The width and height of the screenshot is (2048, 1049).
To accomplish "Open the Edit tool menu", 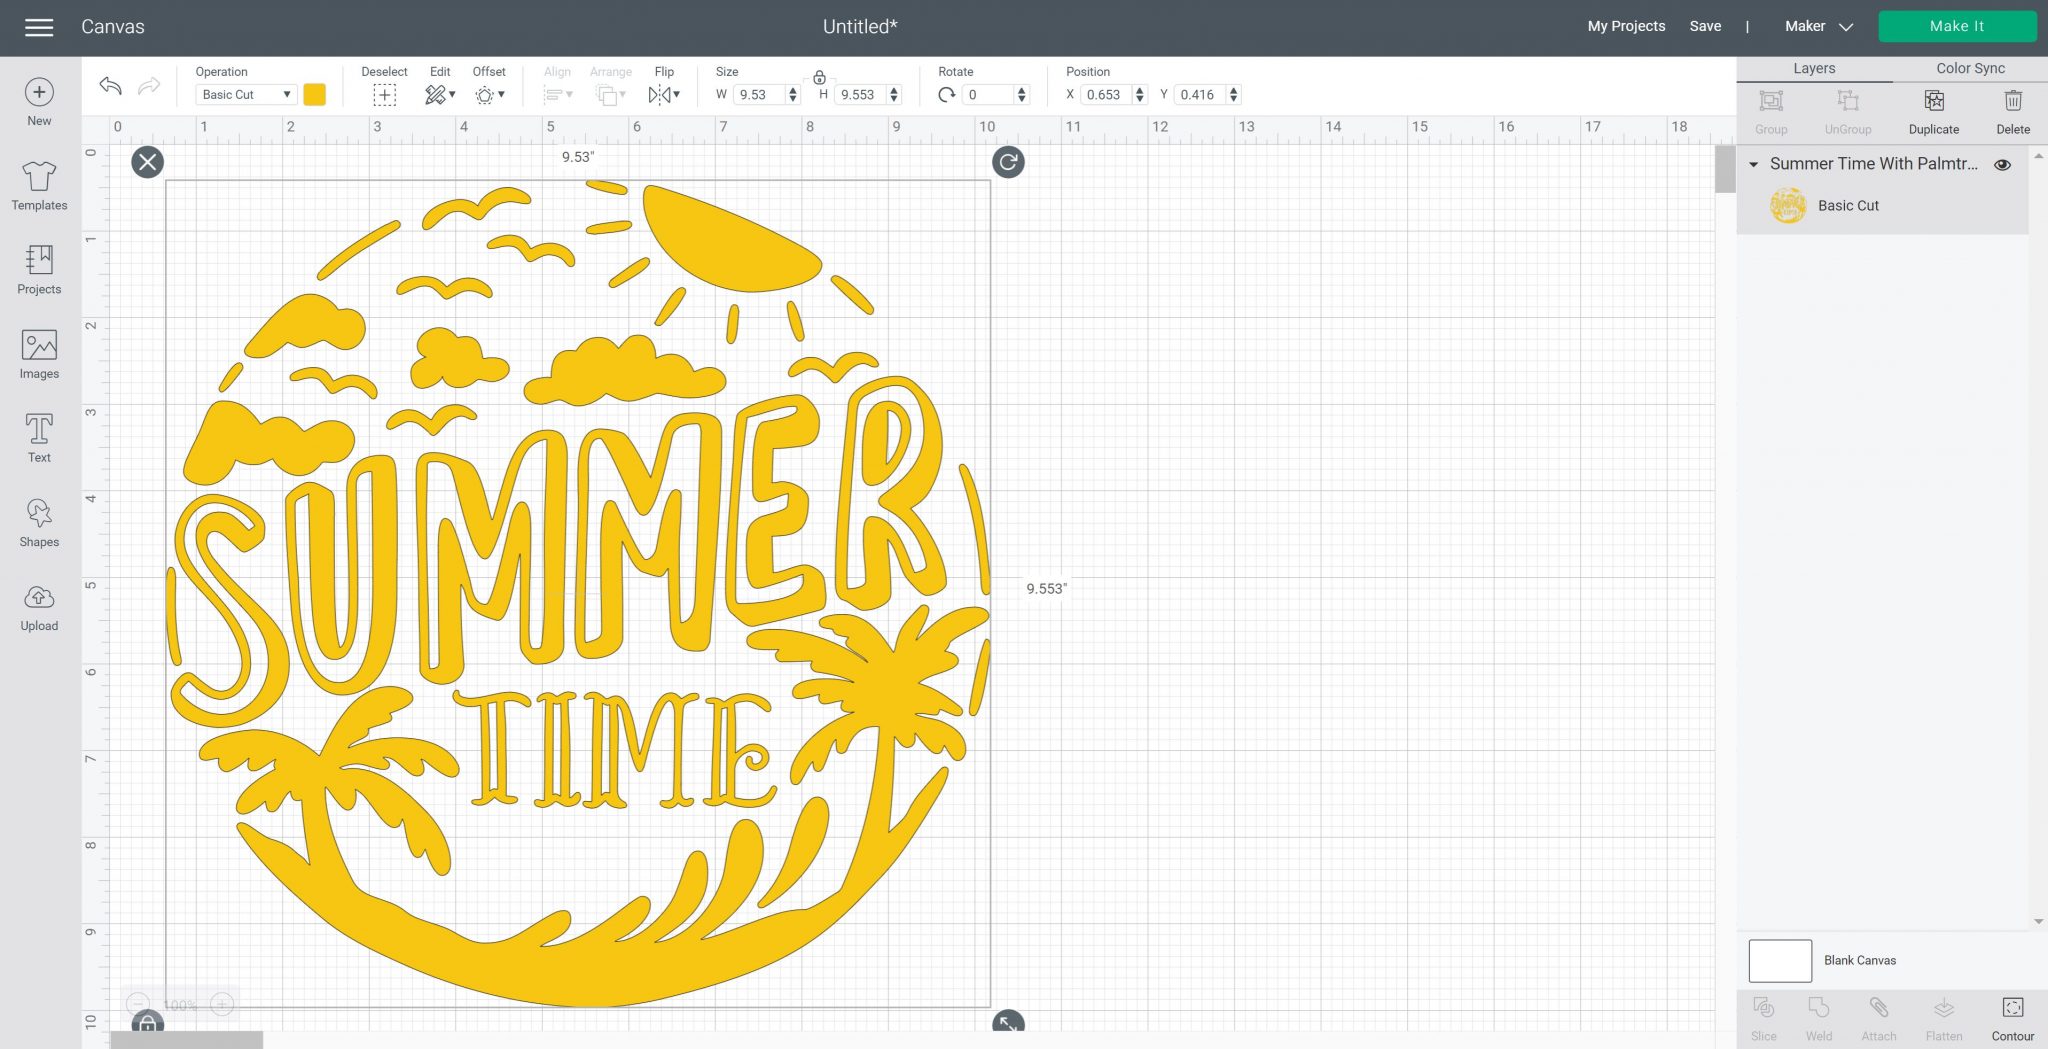I will (440, 95).
